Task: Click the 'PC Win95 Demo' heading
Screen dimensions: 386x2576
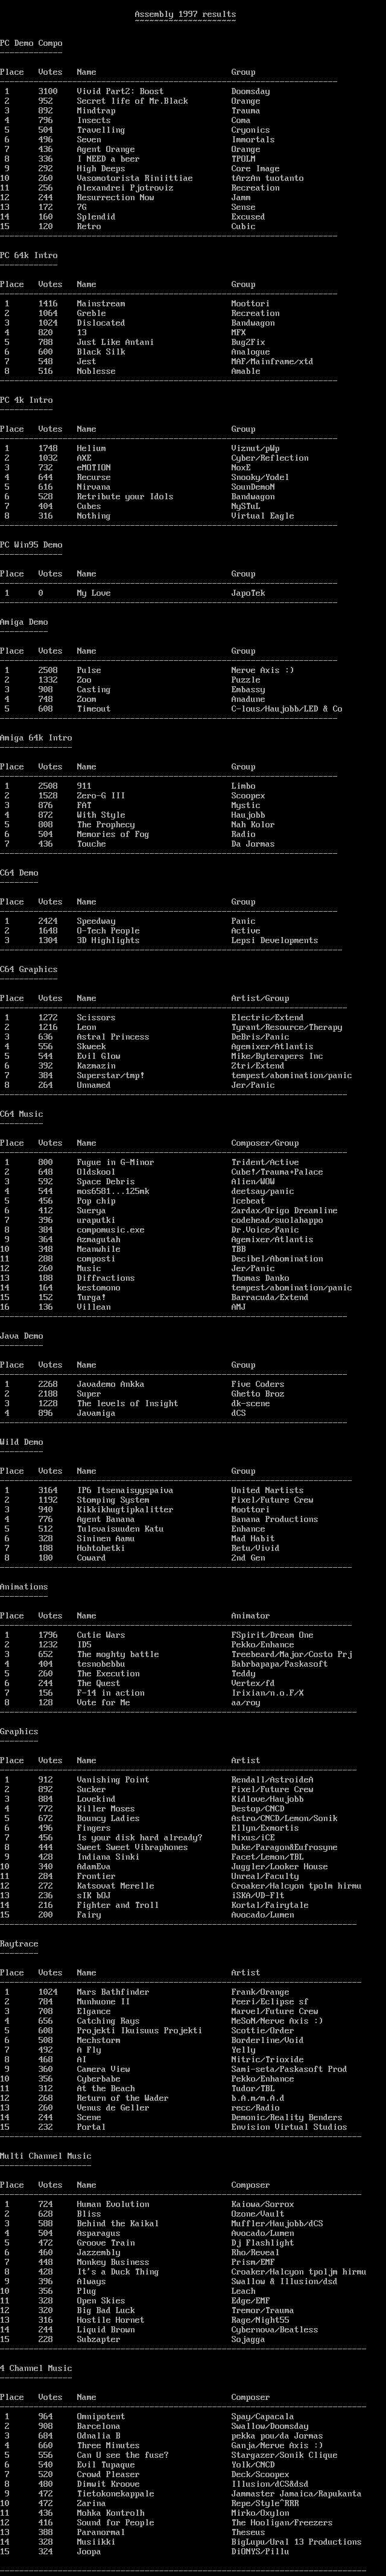Action: point(31,545)
